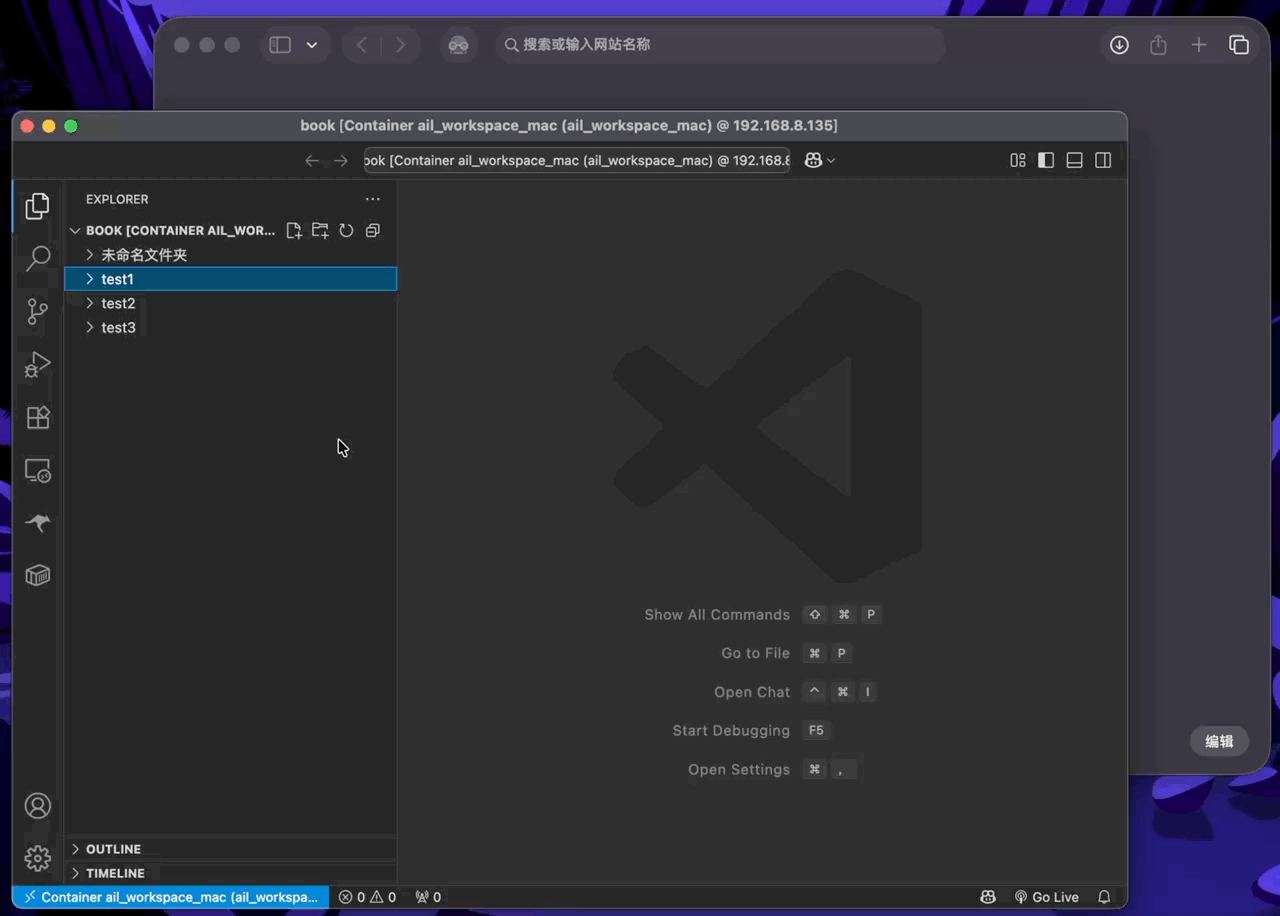Open the Remote Explorer view

coord(38,470)
